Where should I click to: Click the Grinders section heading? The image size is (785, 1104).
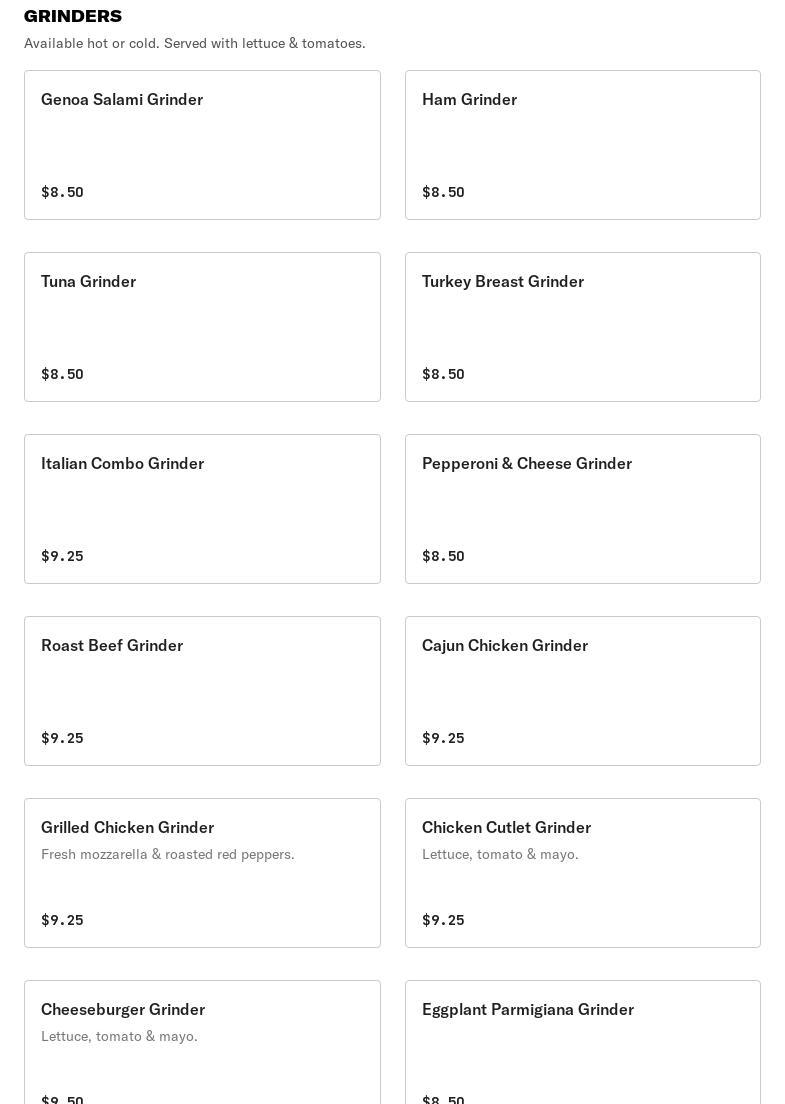tap(73, 16)
